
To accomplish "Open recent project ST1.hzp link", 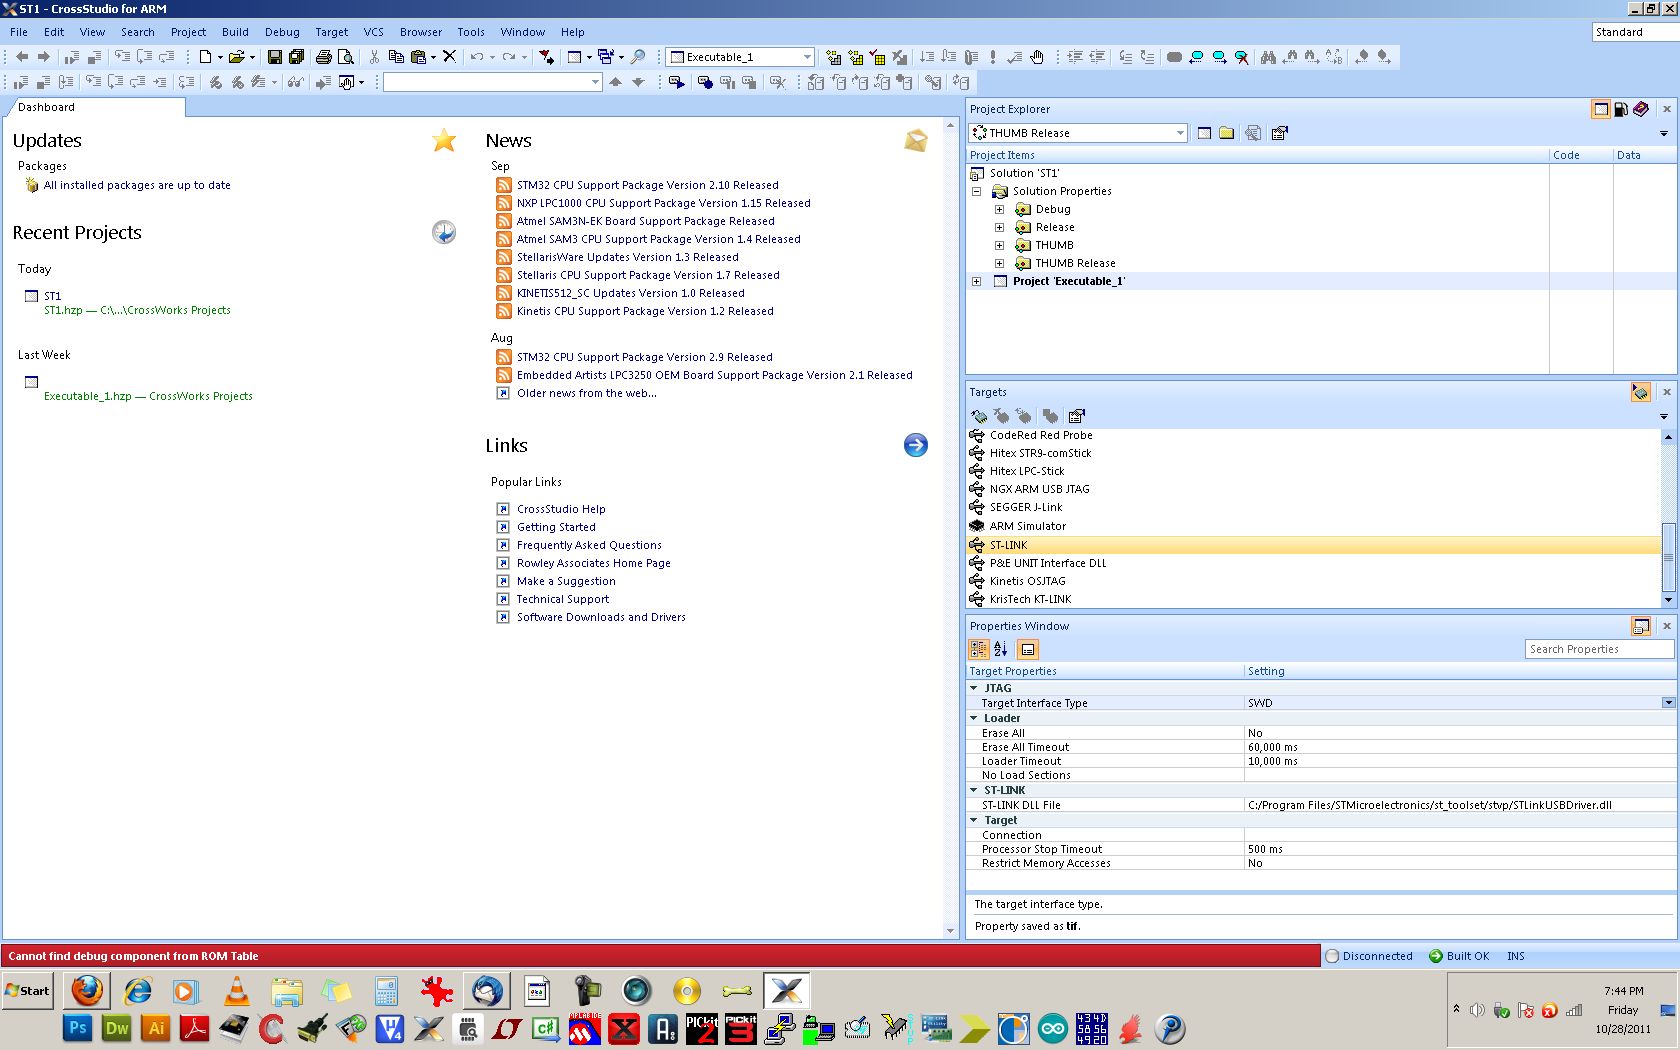I will [137, 310].
